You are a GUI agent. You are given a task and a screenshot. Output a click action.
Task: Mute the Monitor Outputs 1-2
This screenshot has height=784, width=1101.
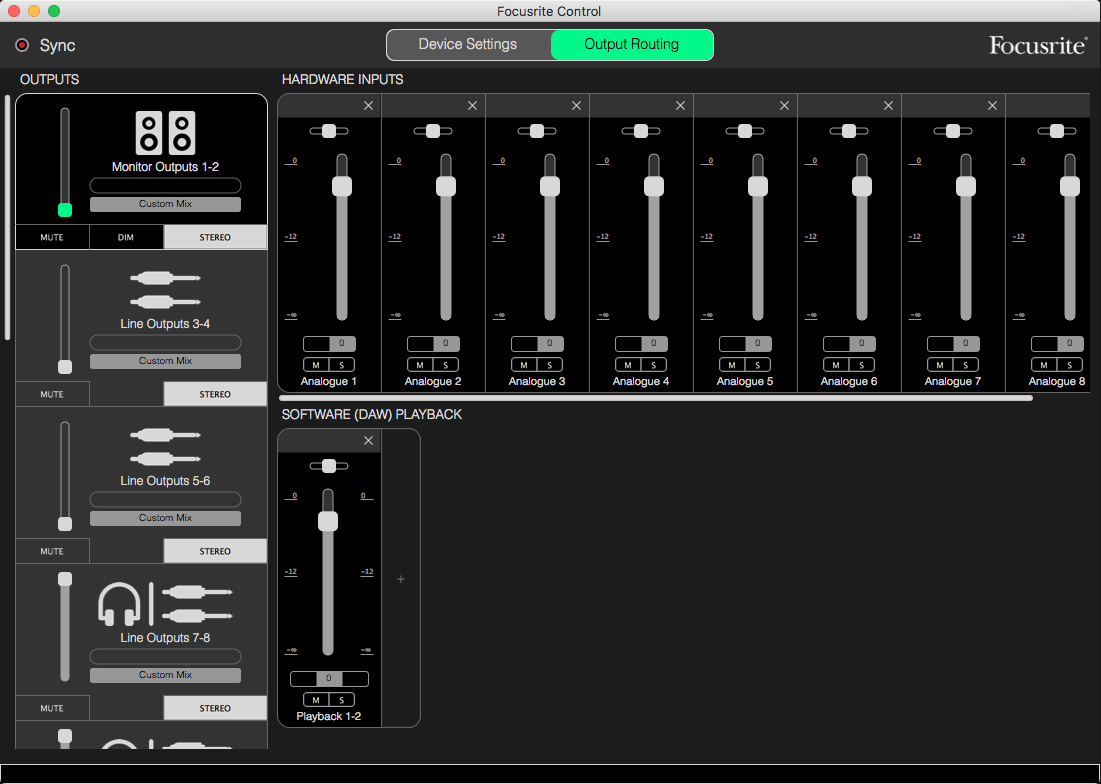coord(52,237)
